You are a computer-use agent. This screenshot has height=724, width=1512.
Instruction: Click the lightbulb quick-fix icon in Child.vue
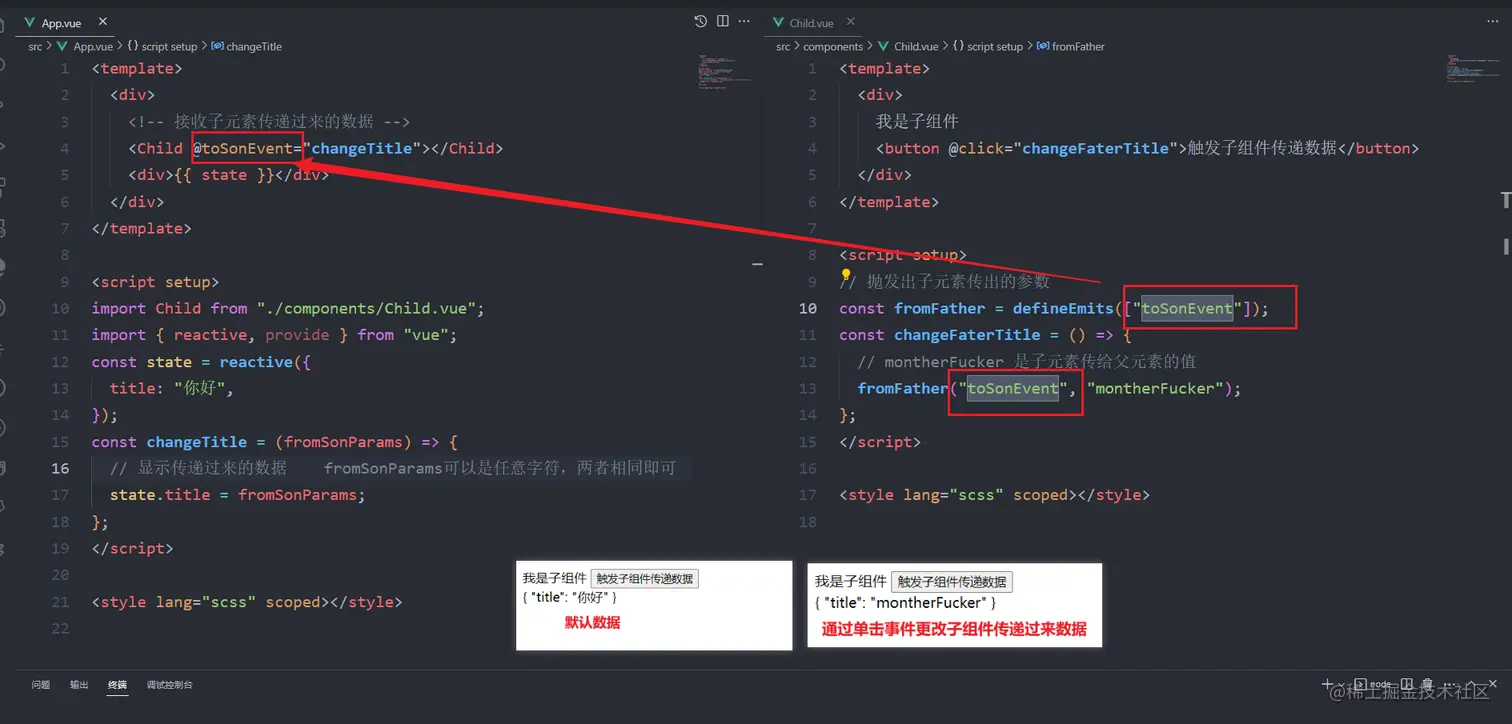(x=846, y=276)
